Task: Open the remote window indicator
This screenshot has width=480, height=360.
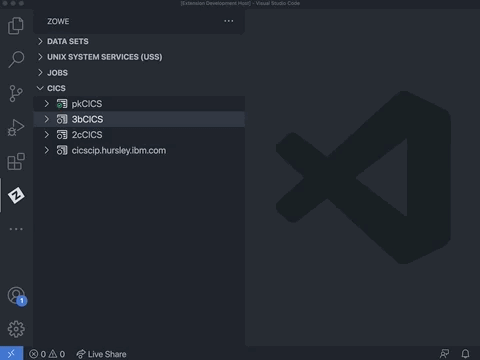Action: click(x=11, y=353)
